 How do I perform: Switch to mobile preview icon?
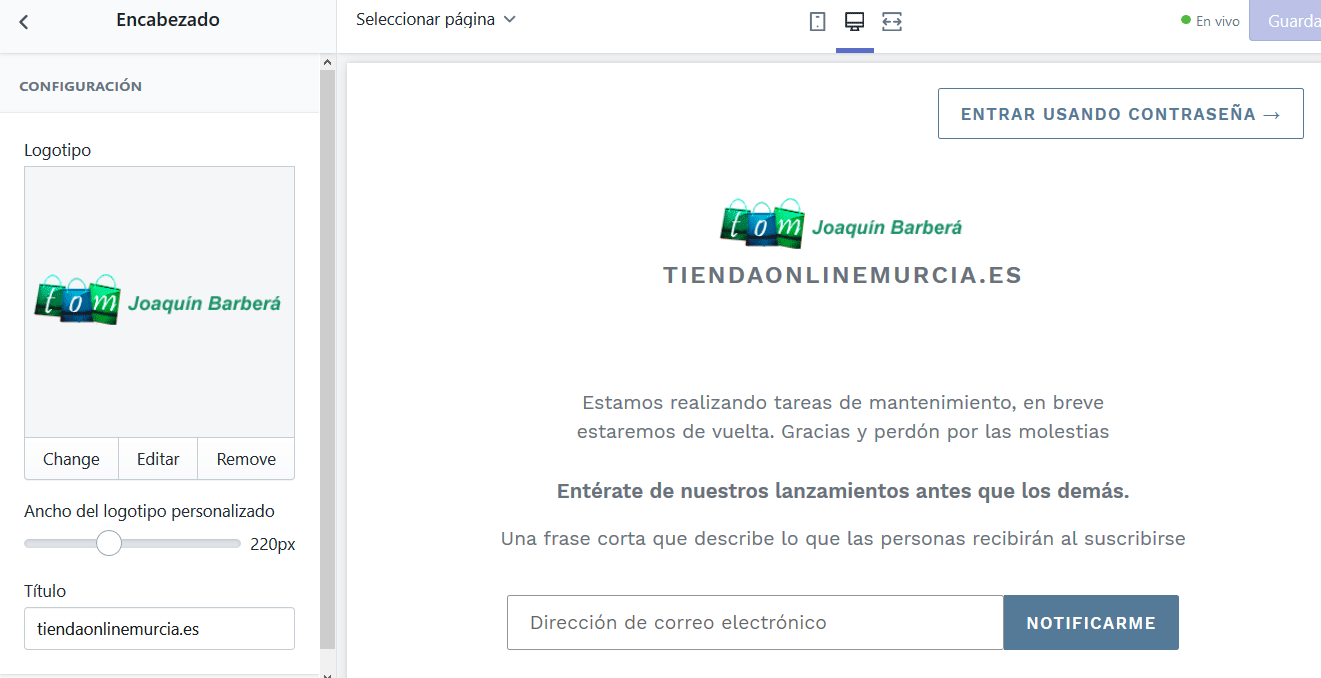(817, 21)
